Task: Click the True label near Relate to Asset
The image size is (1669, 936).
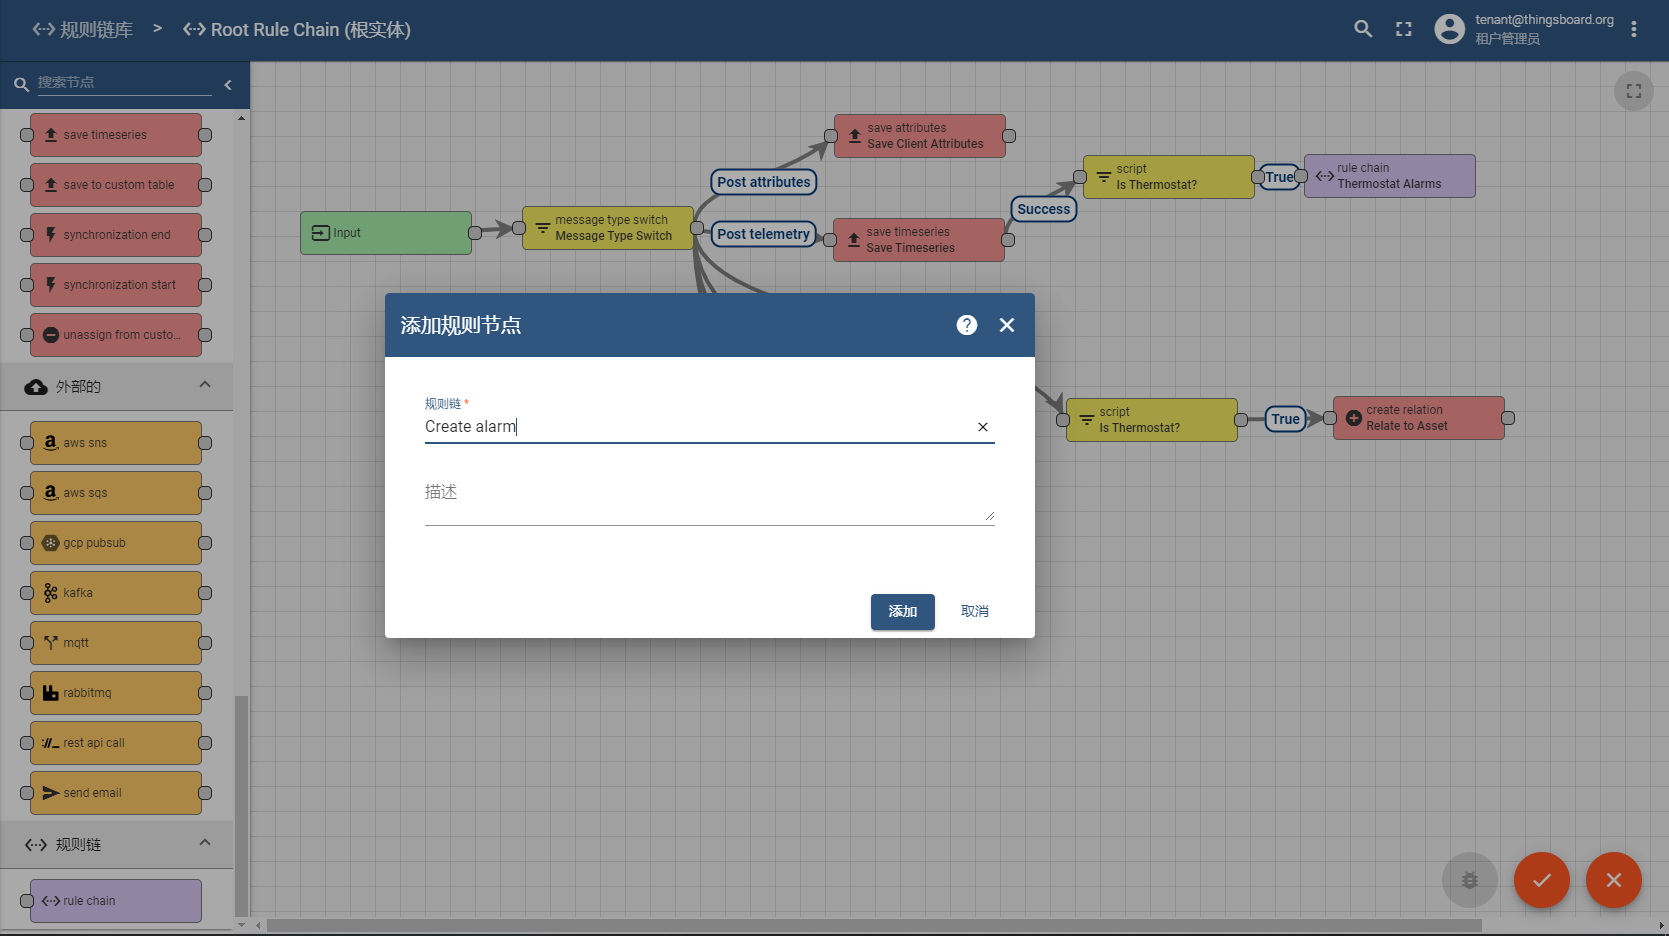Action: pos(1286,419)
